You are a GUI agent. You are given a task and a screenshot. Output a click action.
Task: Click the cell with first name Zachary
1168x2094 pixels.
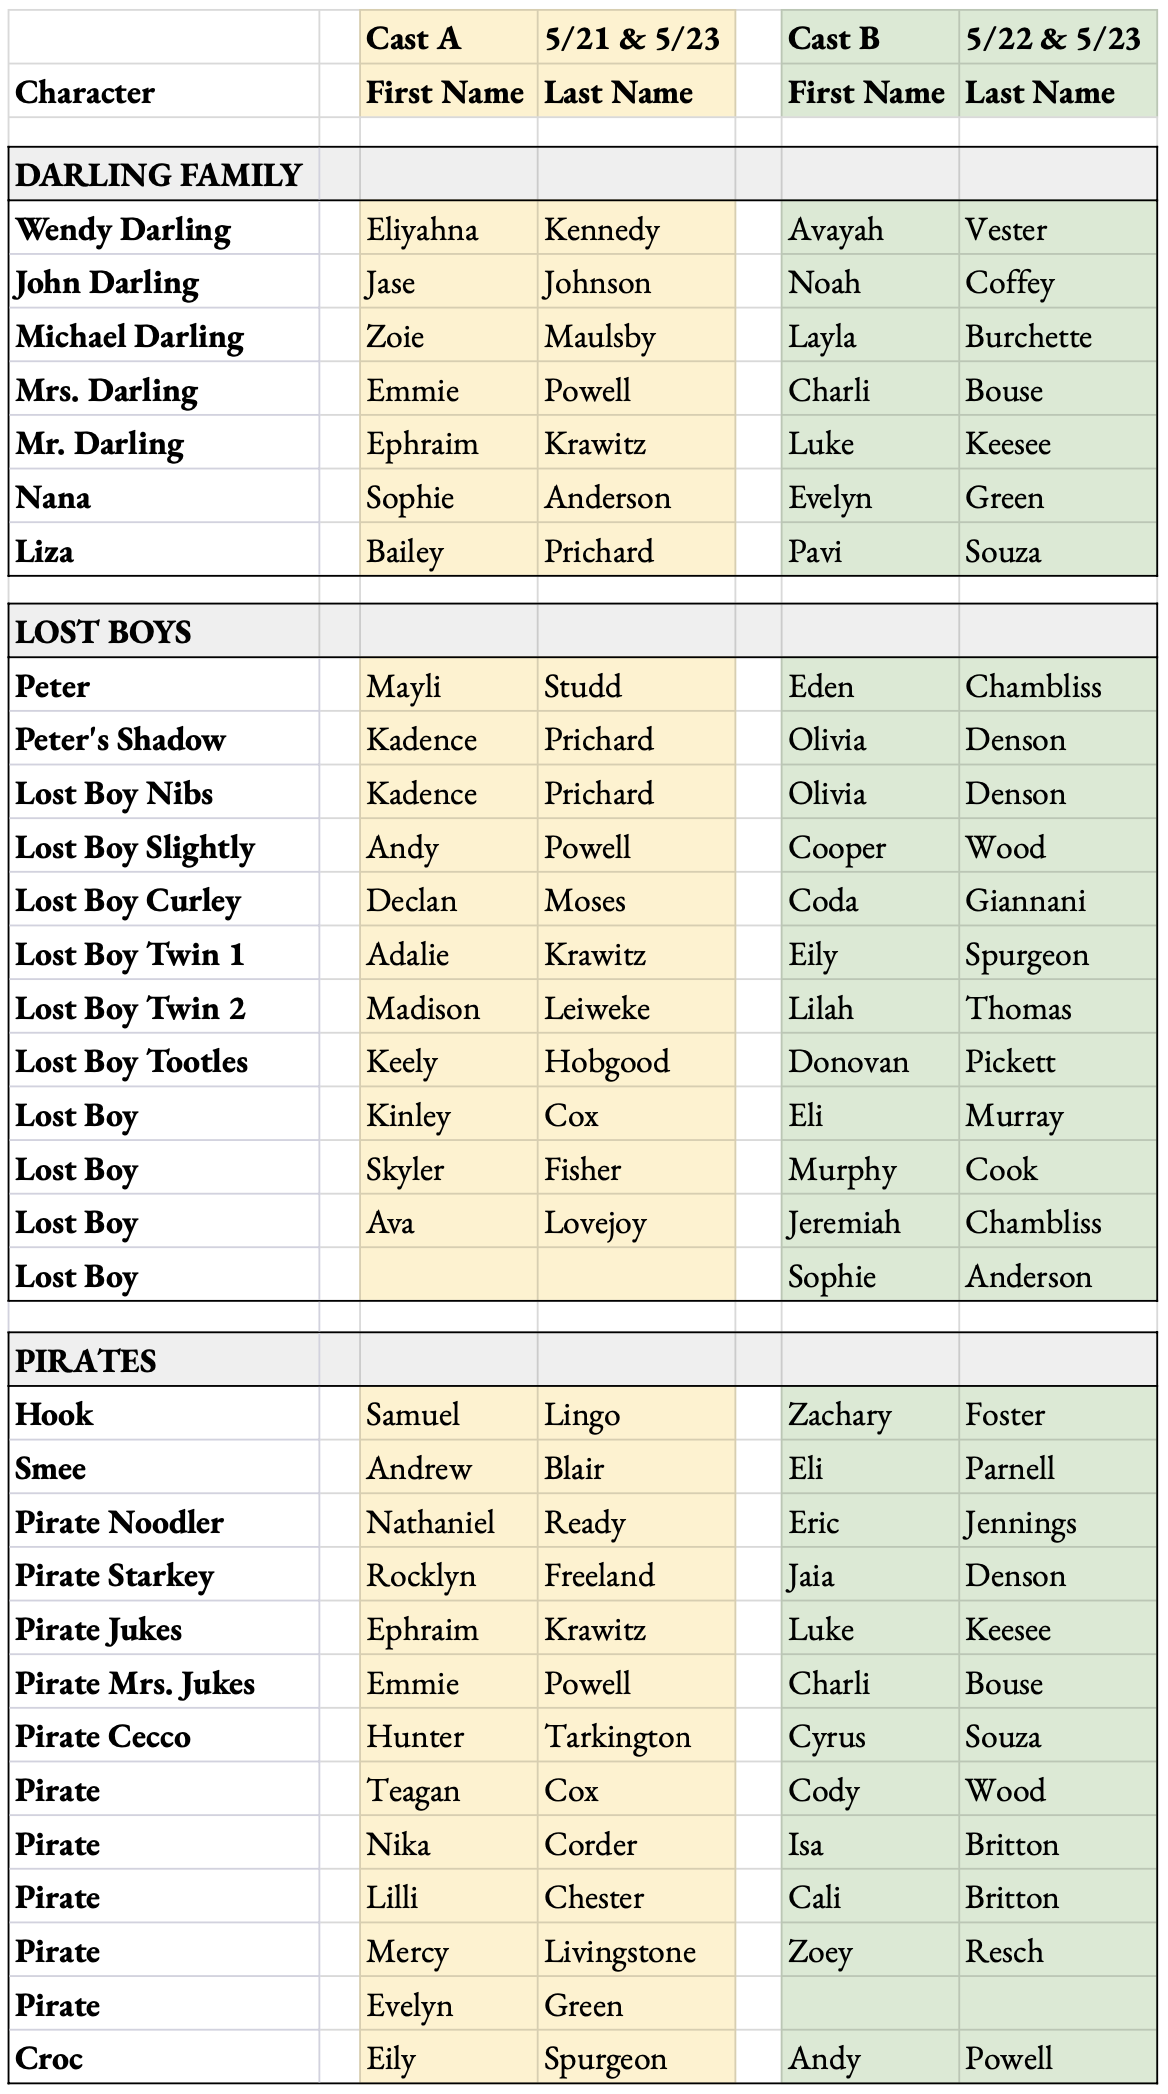click(839, 1415)
